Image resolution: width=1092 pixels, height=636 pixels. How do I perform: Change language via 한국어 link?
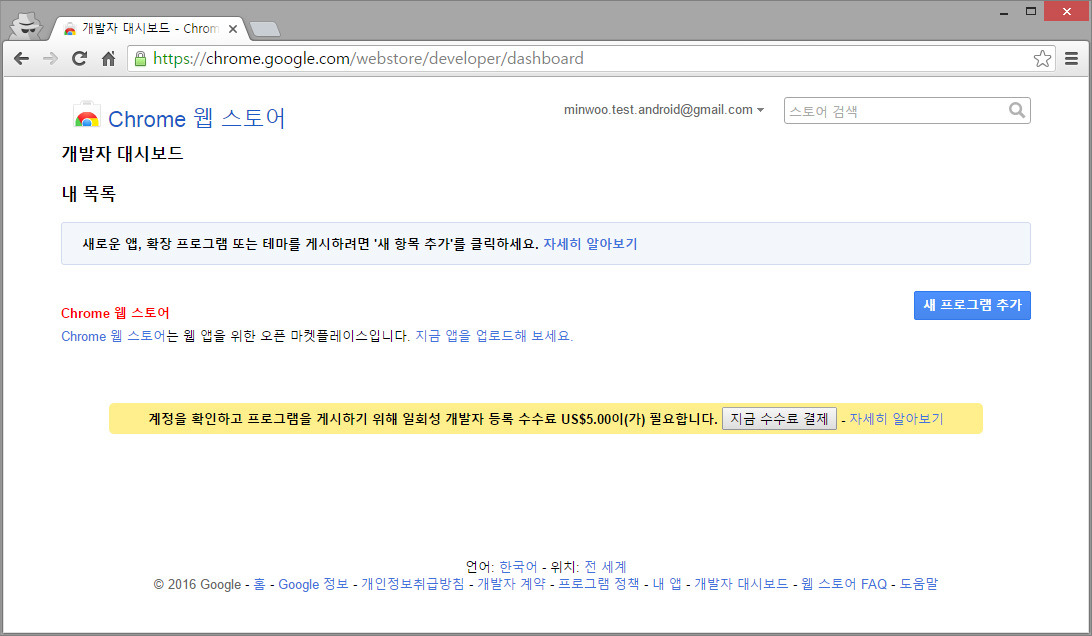[x=518, y=566]
